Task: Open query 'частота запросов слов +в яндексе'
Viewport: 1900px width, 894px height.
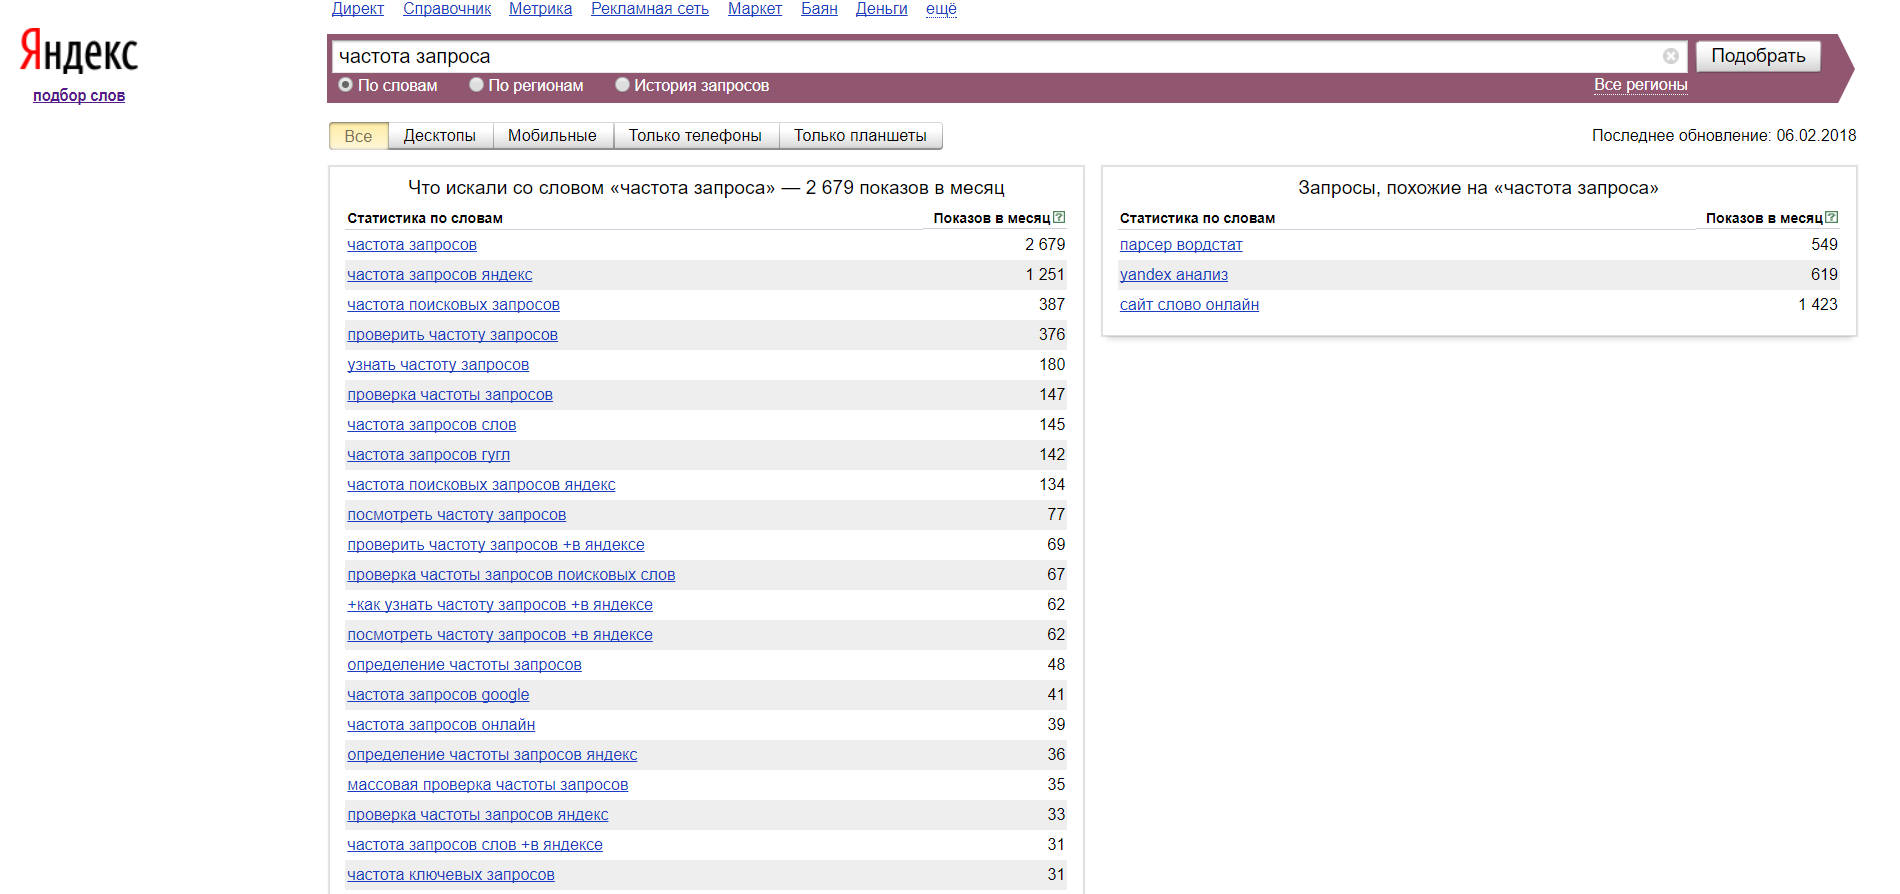Action: [x=475, y=845]
